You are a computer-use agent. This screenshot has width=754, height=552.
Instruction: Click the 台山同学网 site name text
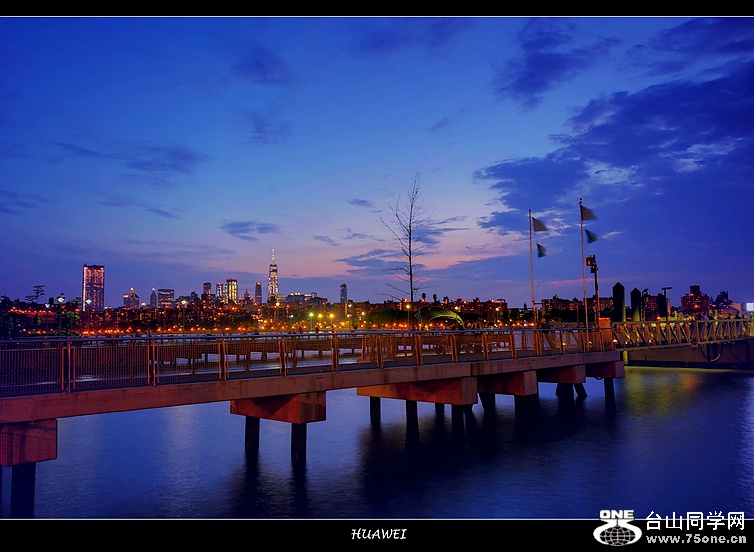point(695,521)
